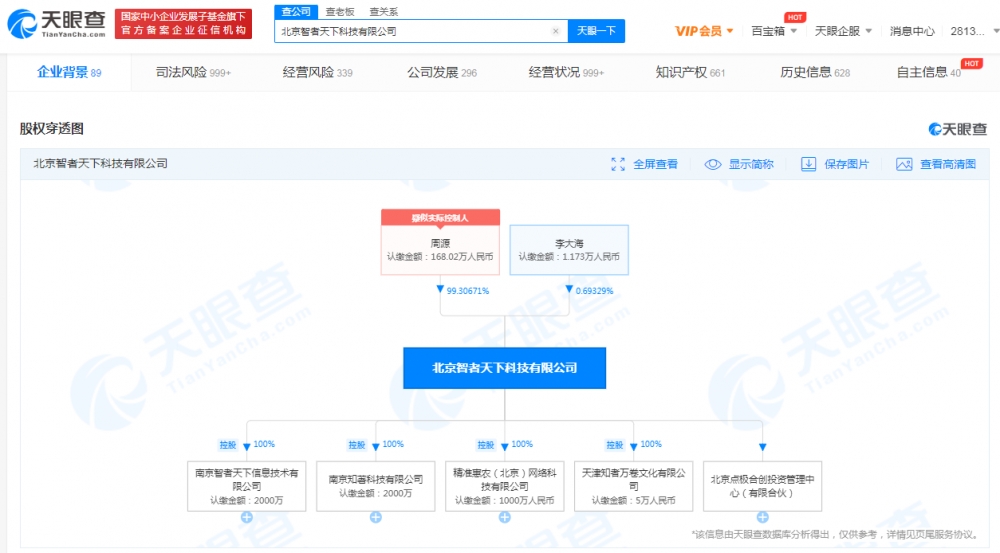This screenshot has width=1000, height=553.
Task: Click 控股 tag above 精准惠农(北京)网络科技有限公司
Action: coord(485,445)
